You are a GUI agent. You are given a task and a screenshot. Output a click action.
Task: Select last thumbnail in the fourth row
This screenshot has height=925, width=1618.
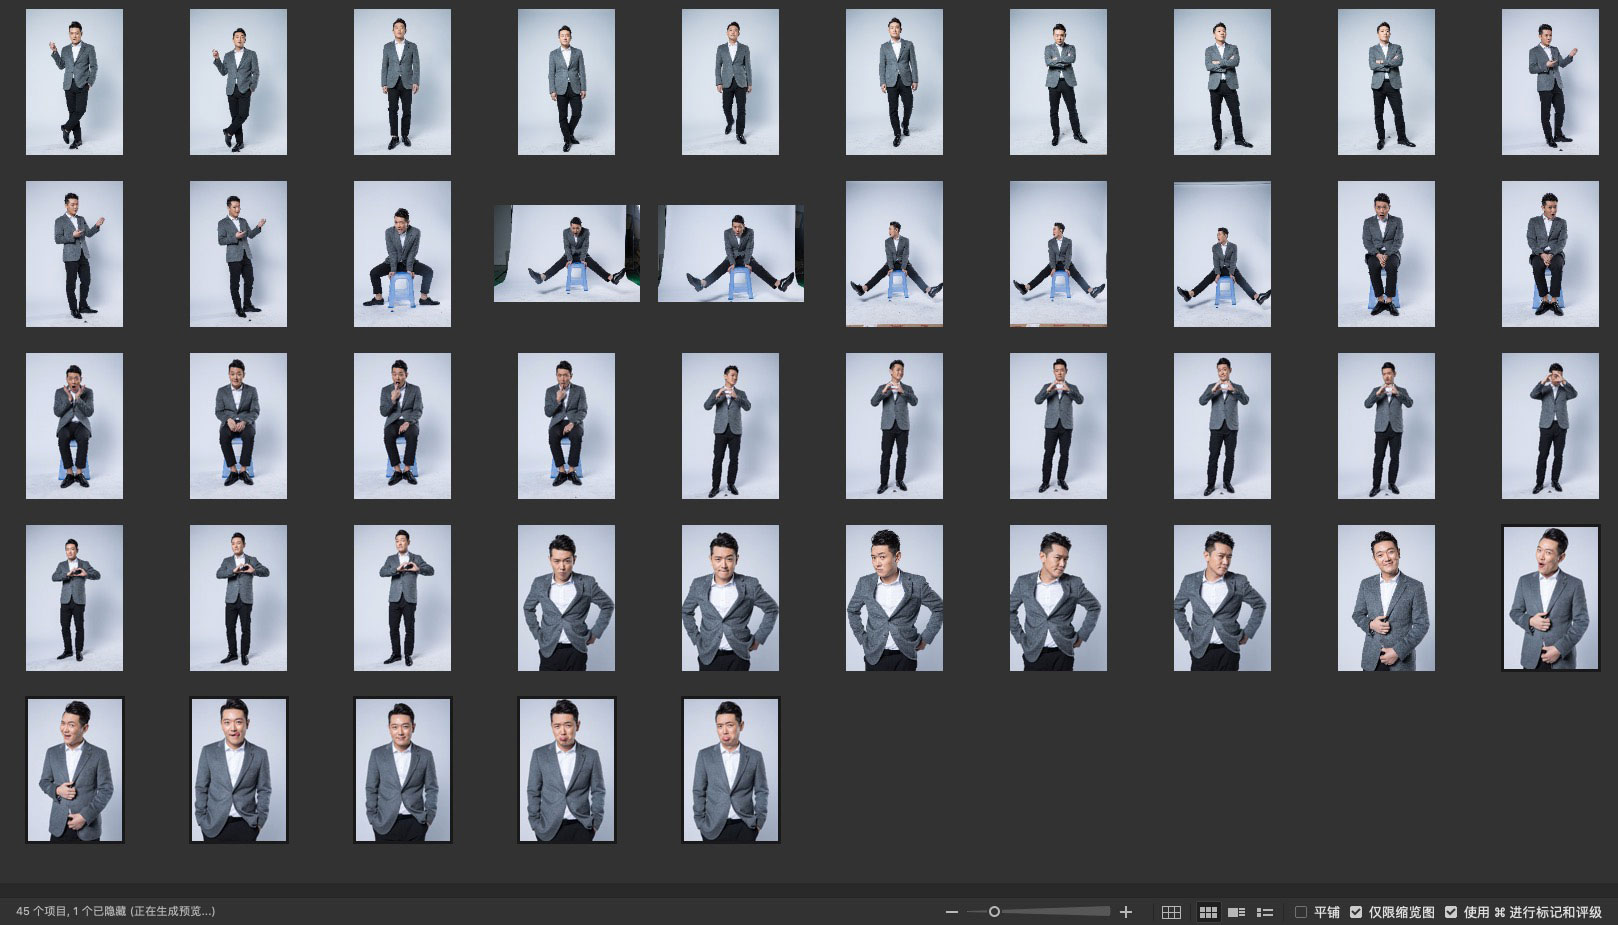click(1550, 598)
